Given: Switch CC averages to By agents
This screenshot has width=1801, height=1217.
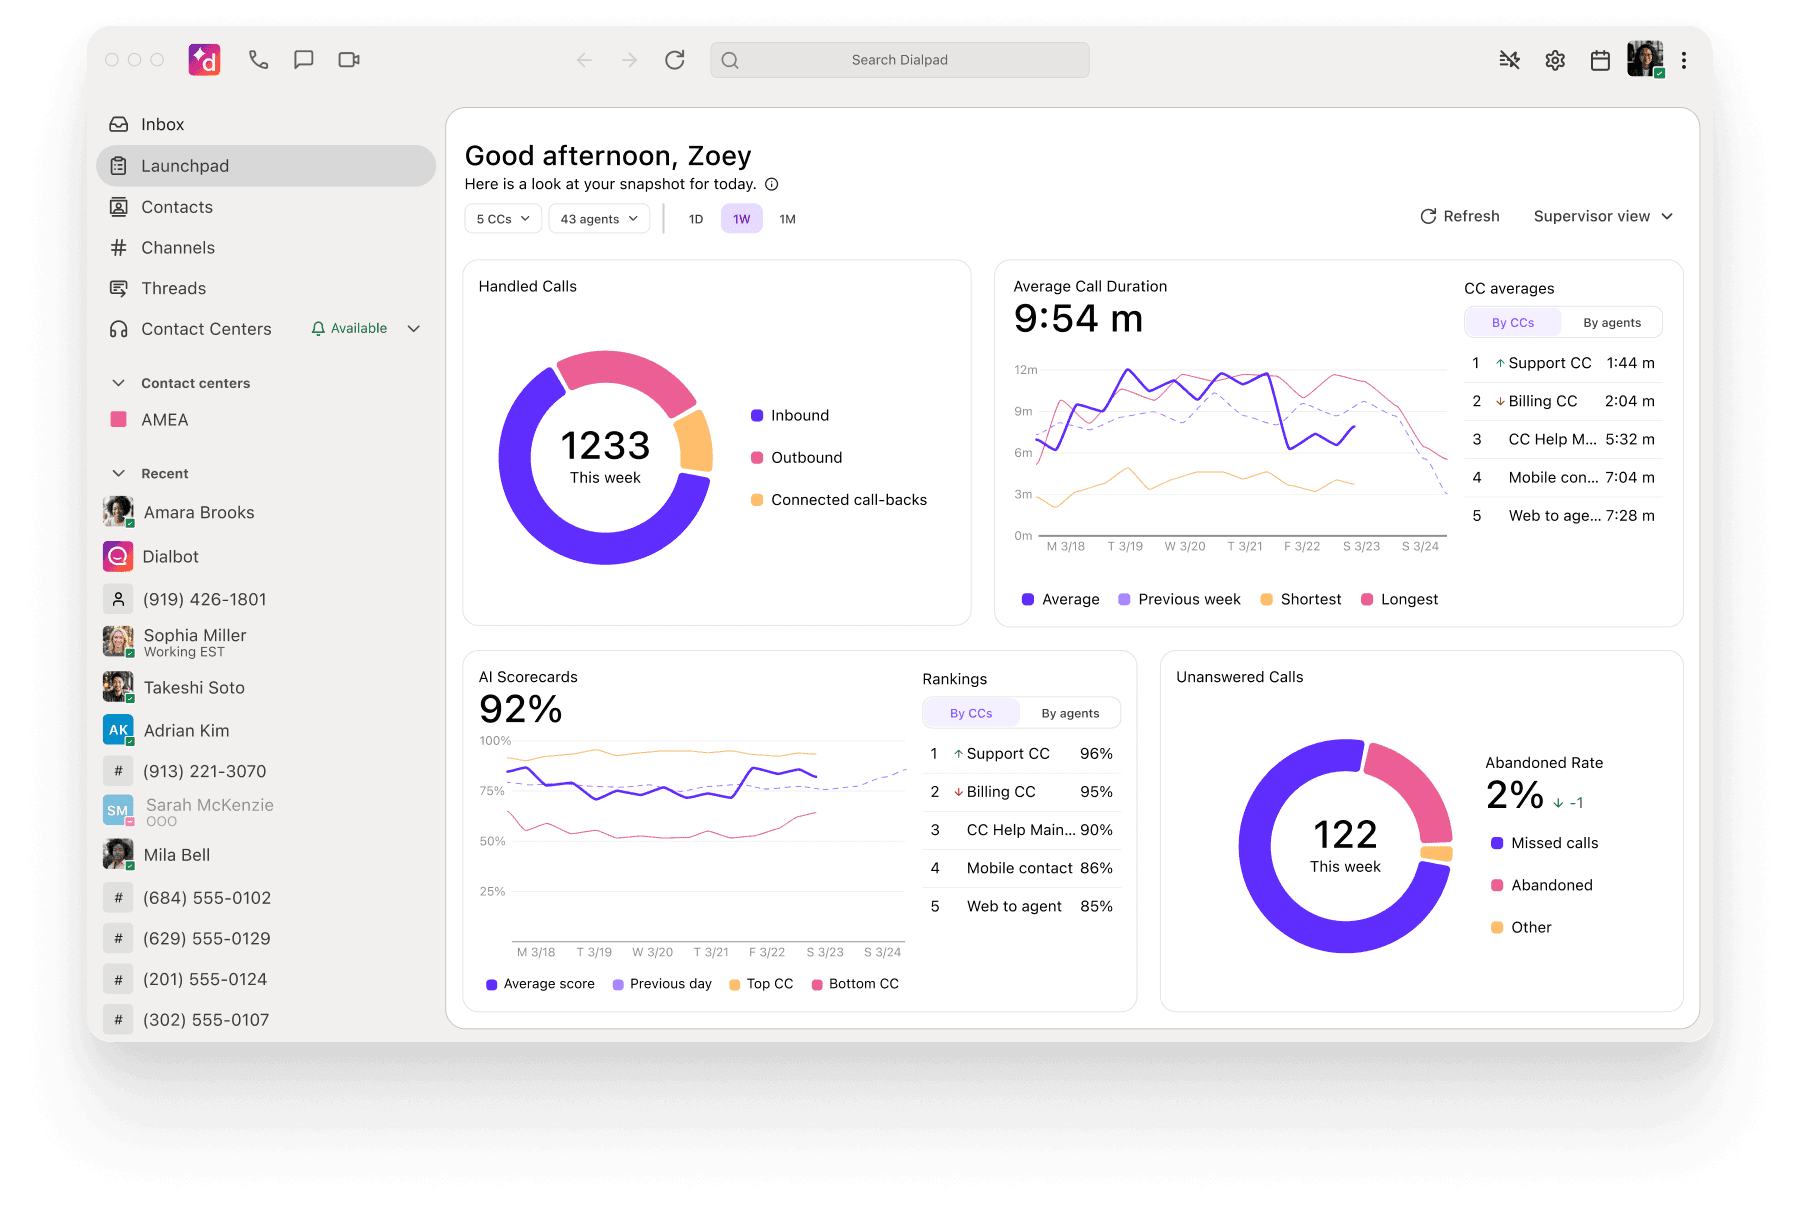Looking at the screenshot, I should coord(1612,322).
